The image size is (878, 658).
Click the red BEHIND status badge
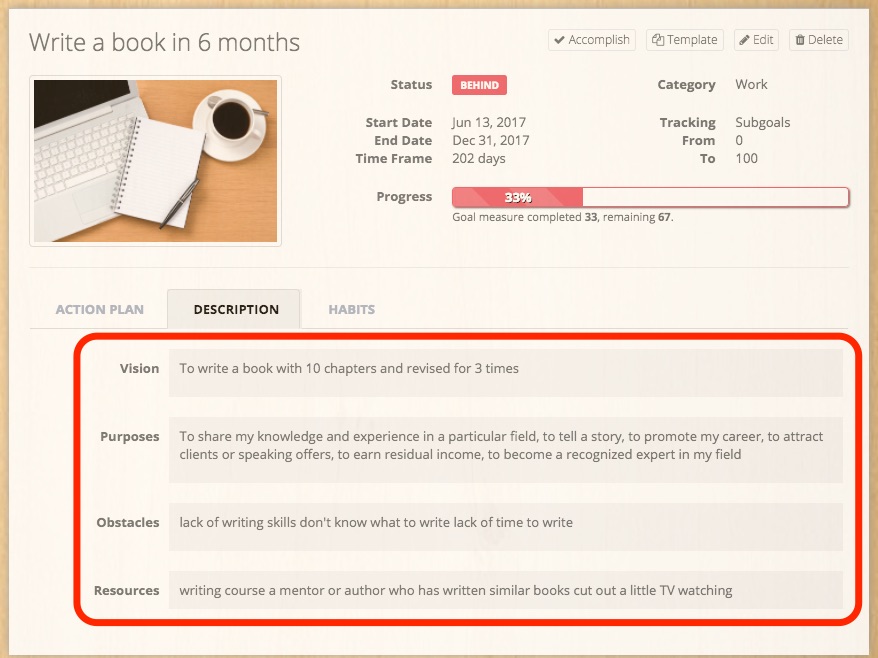click(479, 85)
